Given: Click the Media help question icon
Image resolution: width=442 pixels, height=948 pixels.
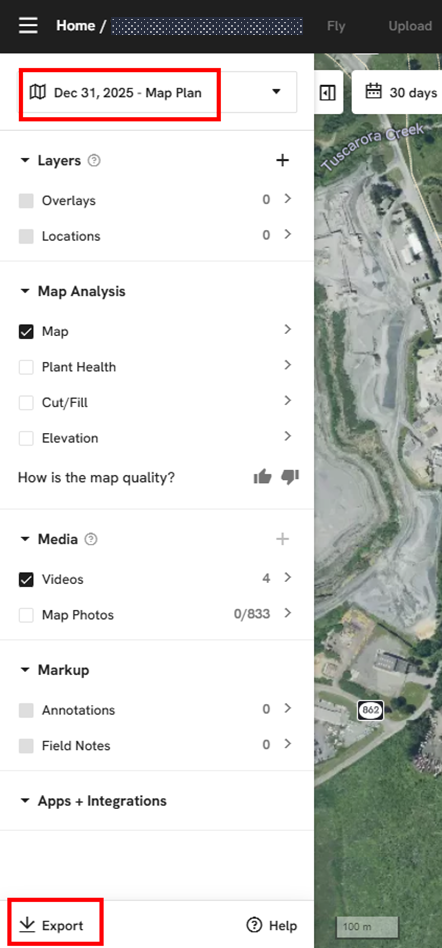Looking at the screenshot, I should click(91, 539).
